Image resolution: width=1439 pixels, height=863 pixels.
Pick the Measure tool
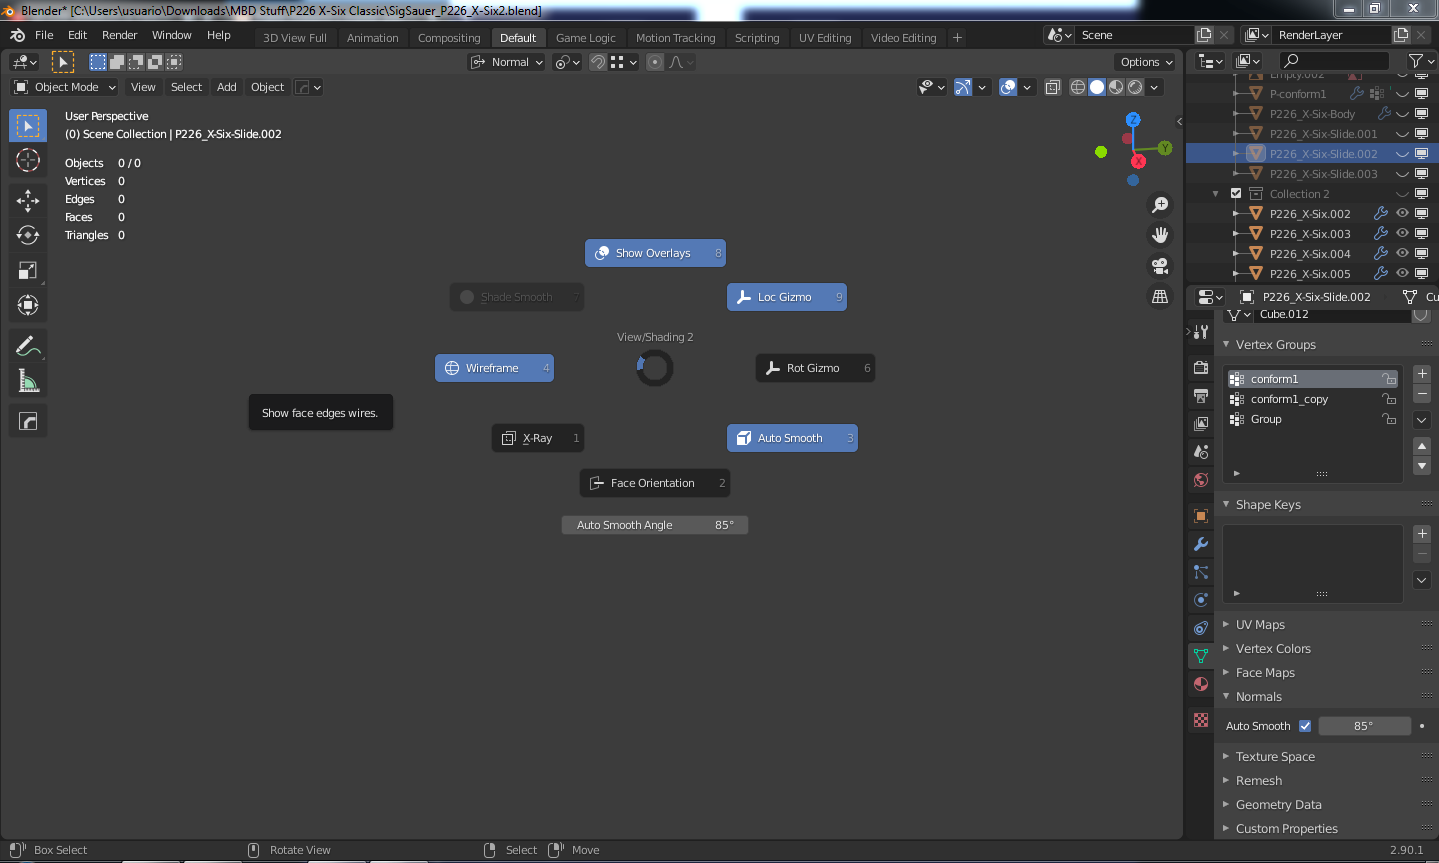[x=28, y=381]
